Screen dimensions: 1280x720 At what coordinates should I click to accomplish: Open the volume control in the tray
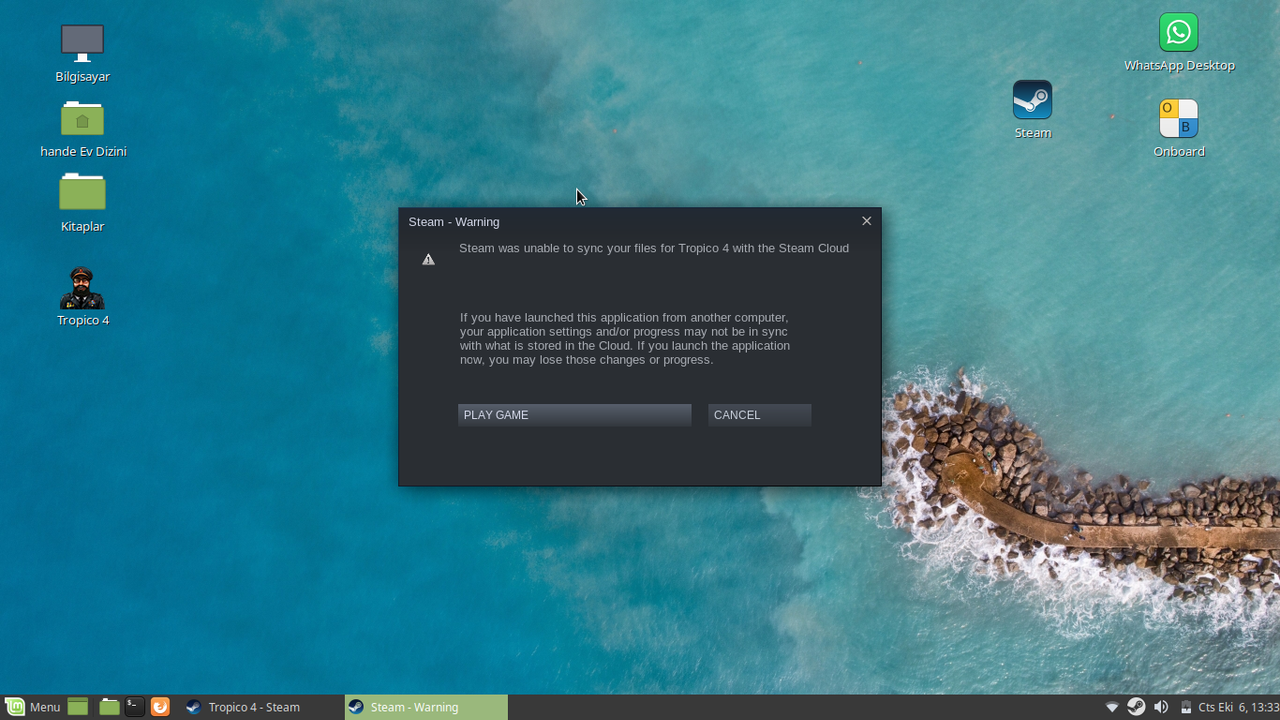[1161, 707]
